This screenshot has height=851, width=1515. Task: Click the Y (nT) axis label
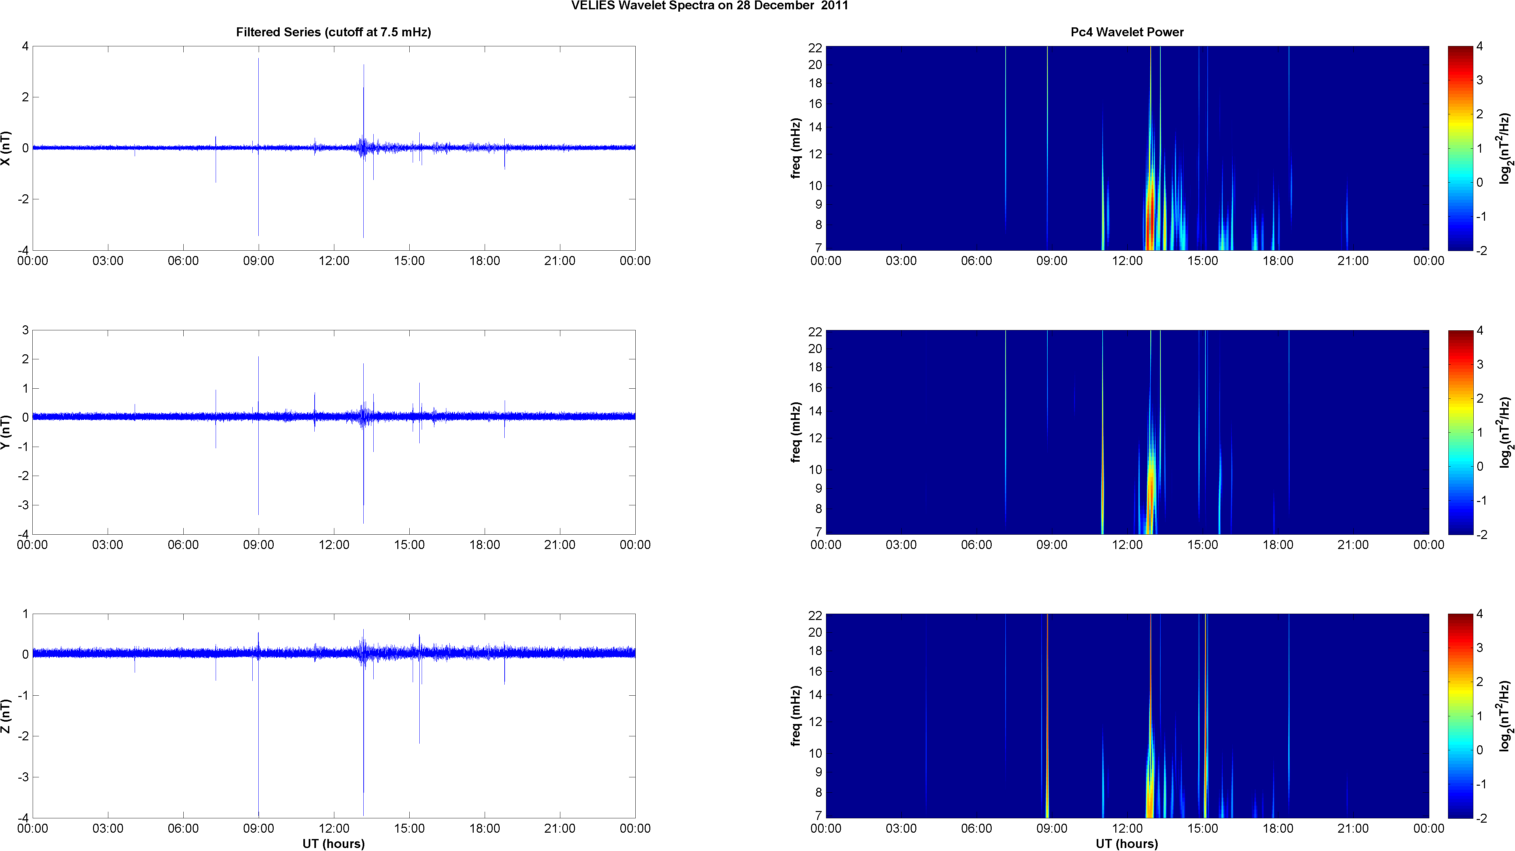7,432
